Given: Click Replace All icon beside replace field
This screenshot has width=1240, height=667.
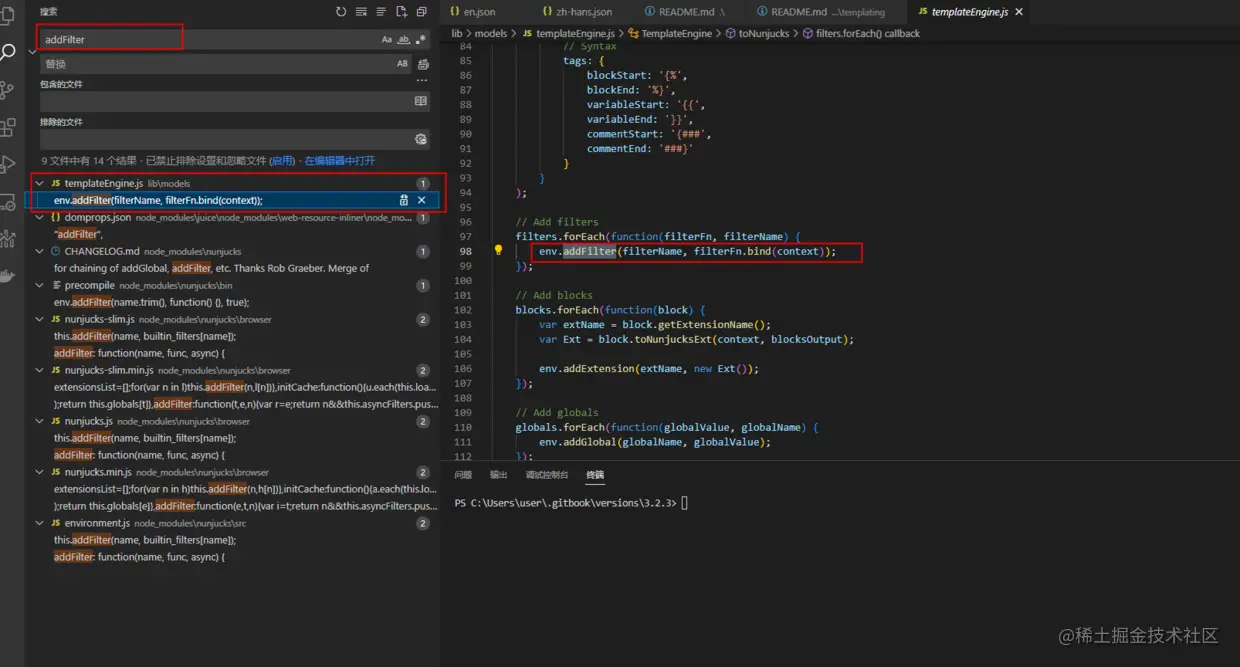Looking at the screenshot, I should (x=423, y=64).
